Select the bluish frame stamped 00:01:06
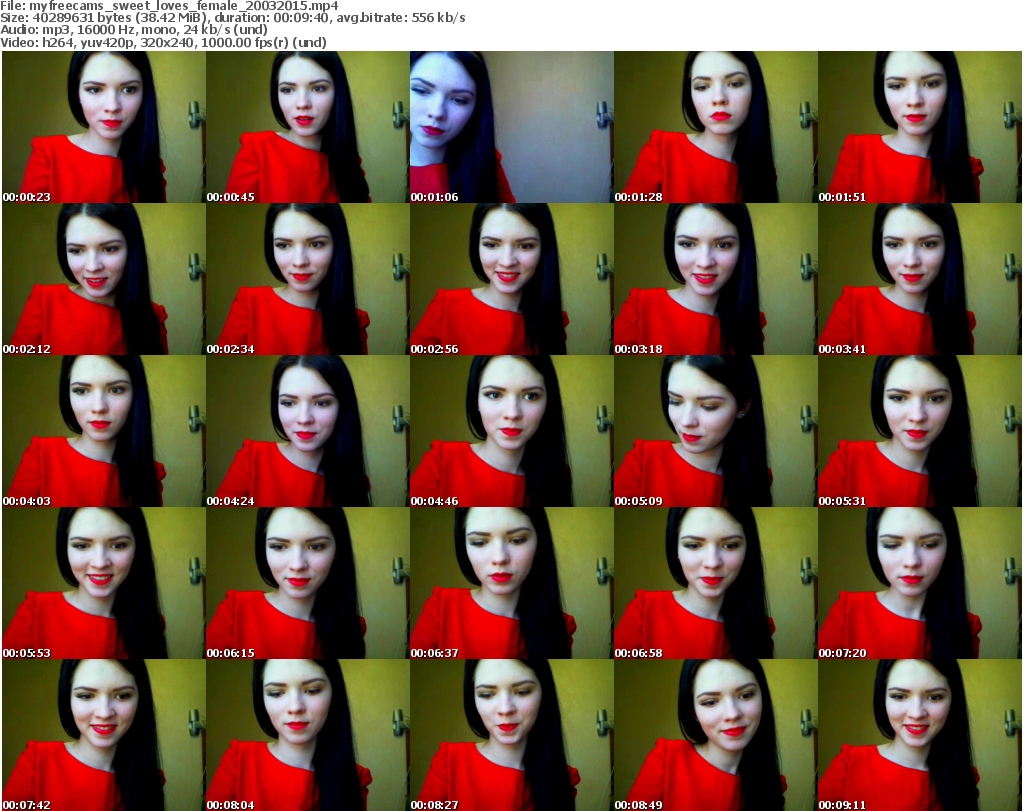The image size is (1024, 811). coord(511,127)
